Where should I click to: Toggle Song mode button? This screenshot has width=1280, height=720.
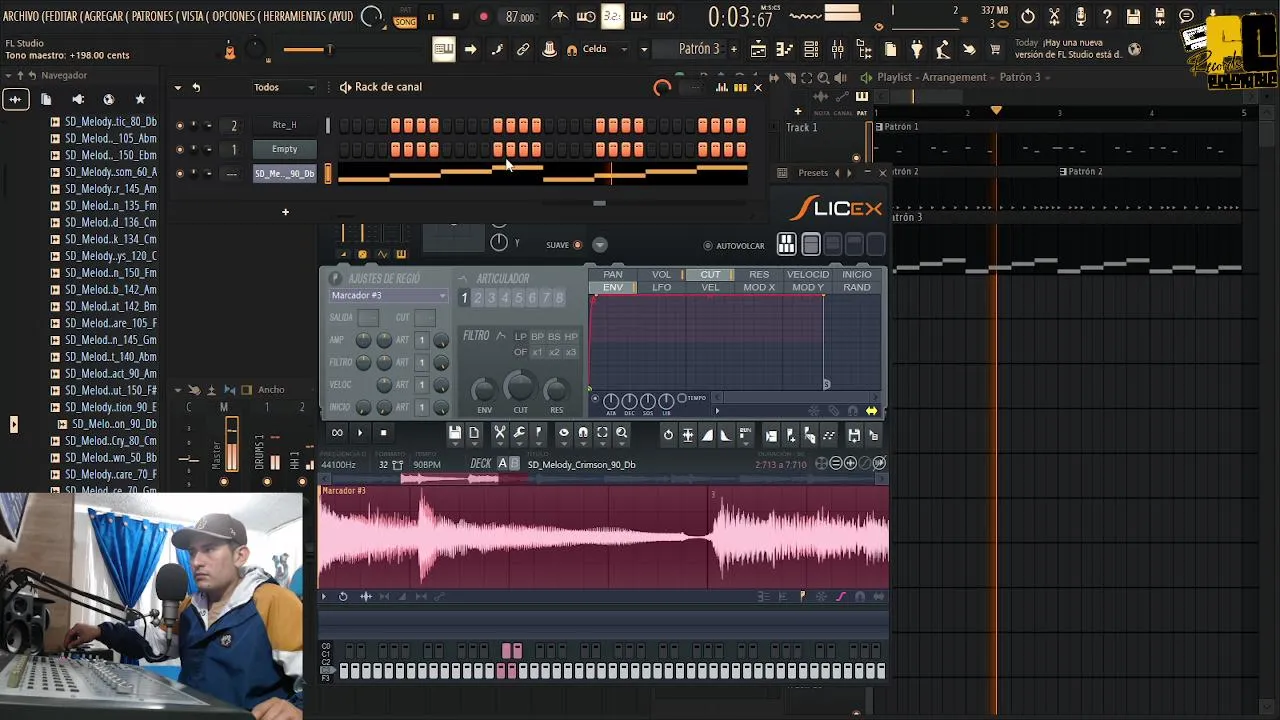(x=405, y=21)
